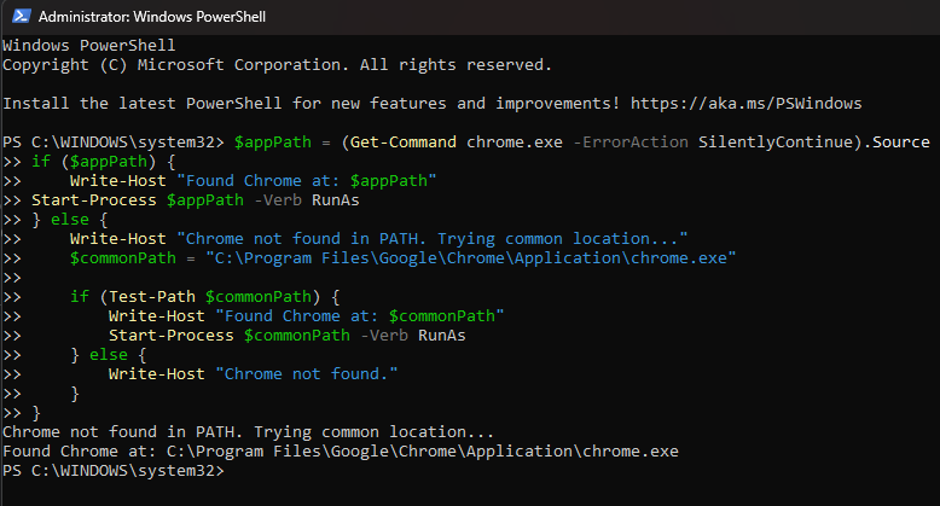Select the Get-Command text in first line
Viewport: 940px width, 506px height.
pyautogui.click(x=403, y=142)
